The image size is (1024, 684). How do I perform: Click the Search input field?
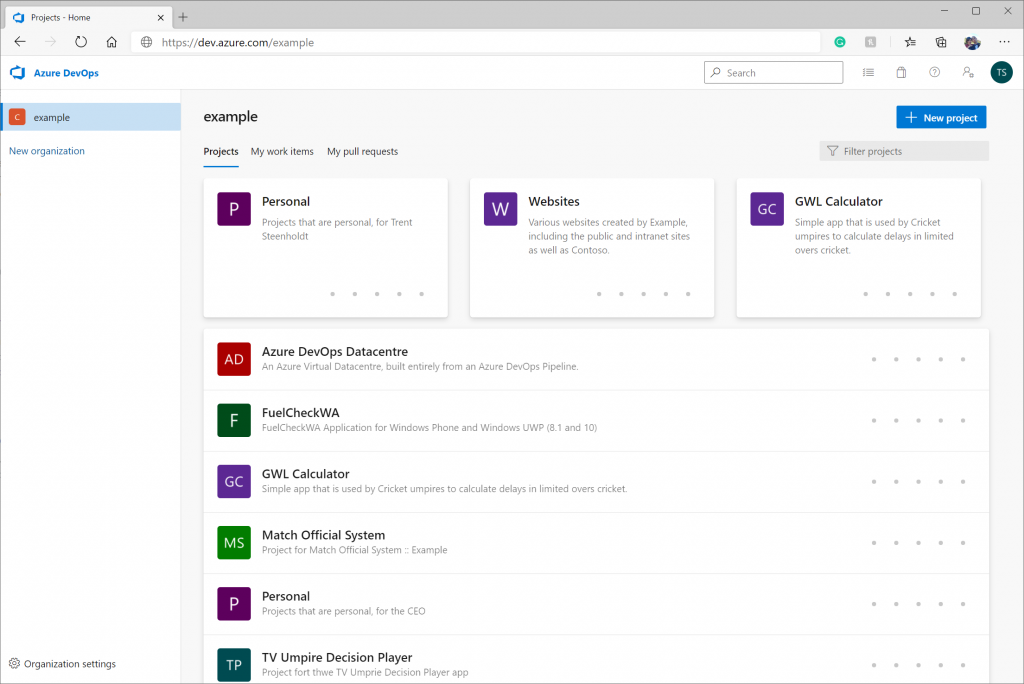click(x=773, y=73)
